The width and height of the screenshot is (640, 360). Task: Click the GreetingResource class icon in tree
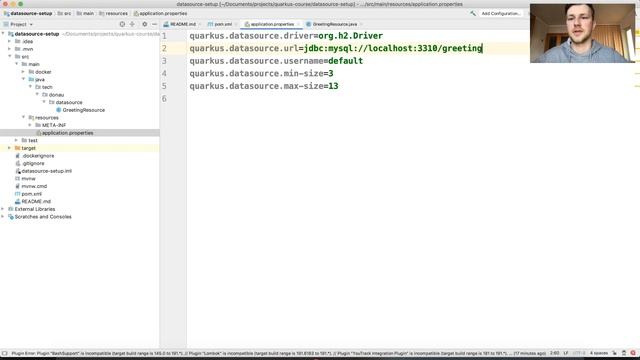(x=59, y=110)
